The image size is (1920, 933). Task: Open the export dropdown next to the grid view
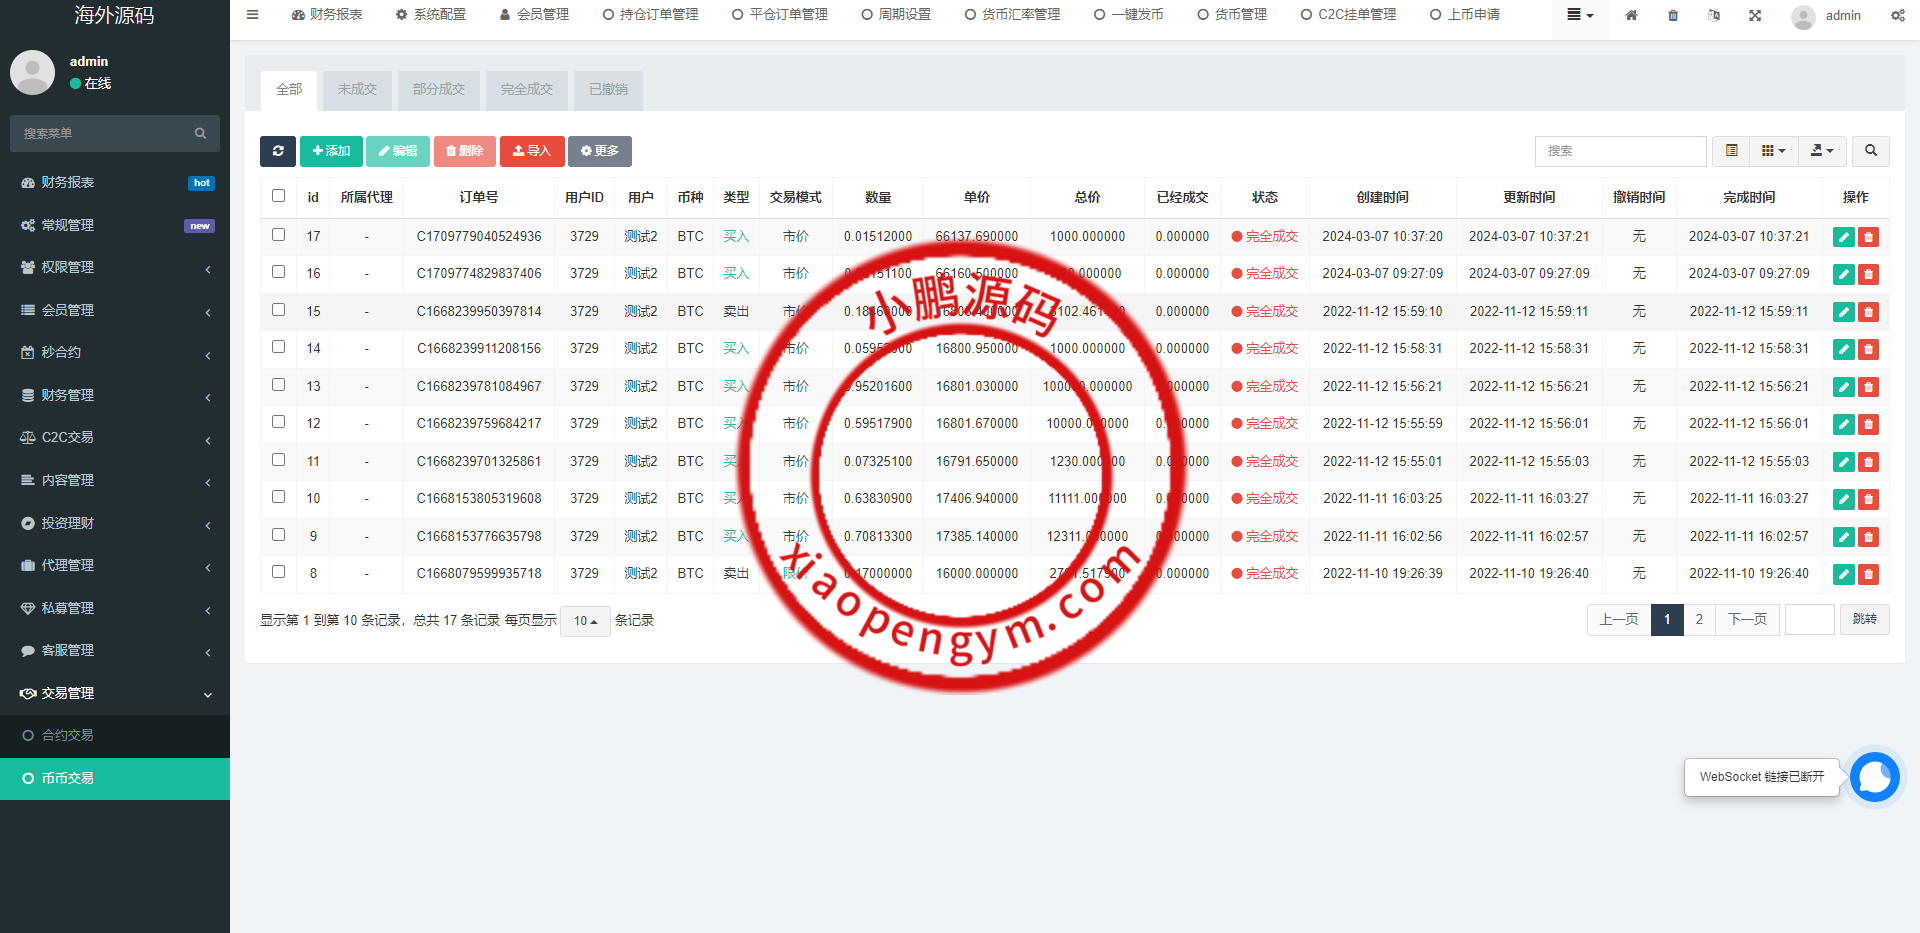1822,151
